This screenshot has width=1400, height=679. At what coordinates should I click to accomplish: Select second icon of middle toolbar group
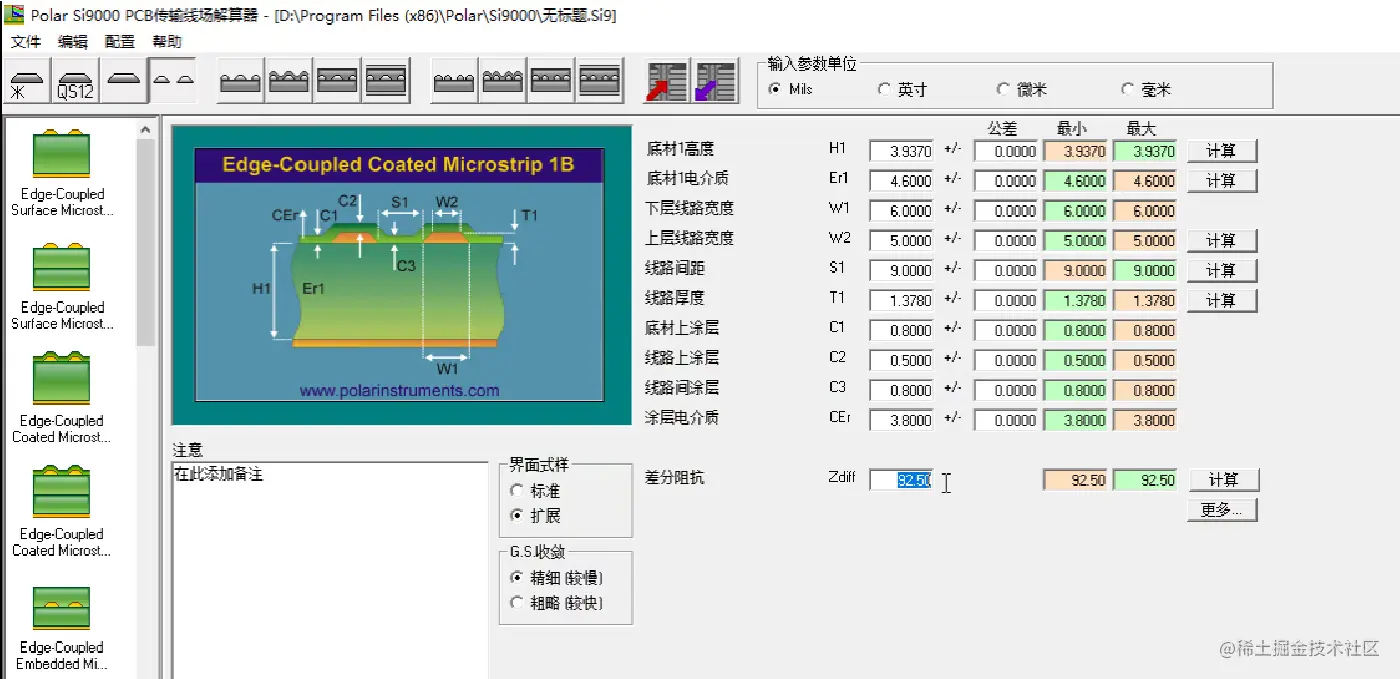coord(289,81)
